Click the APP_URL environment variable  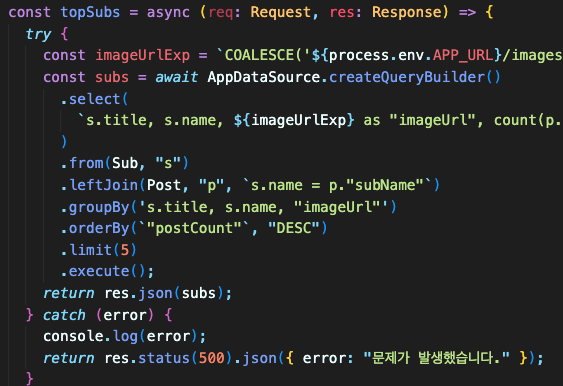click(x=463, y=56)
